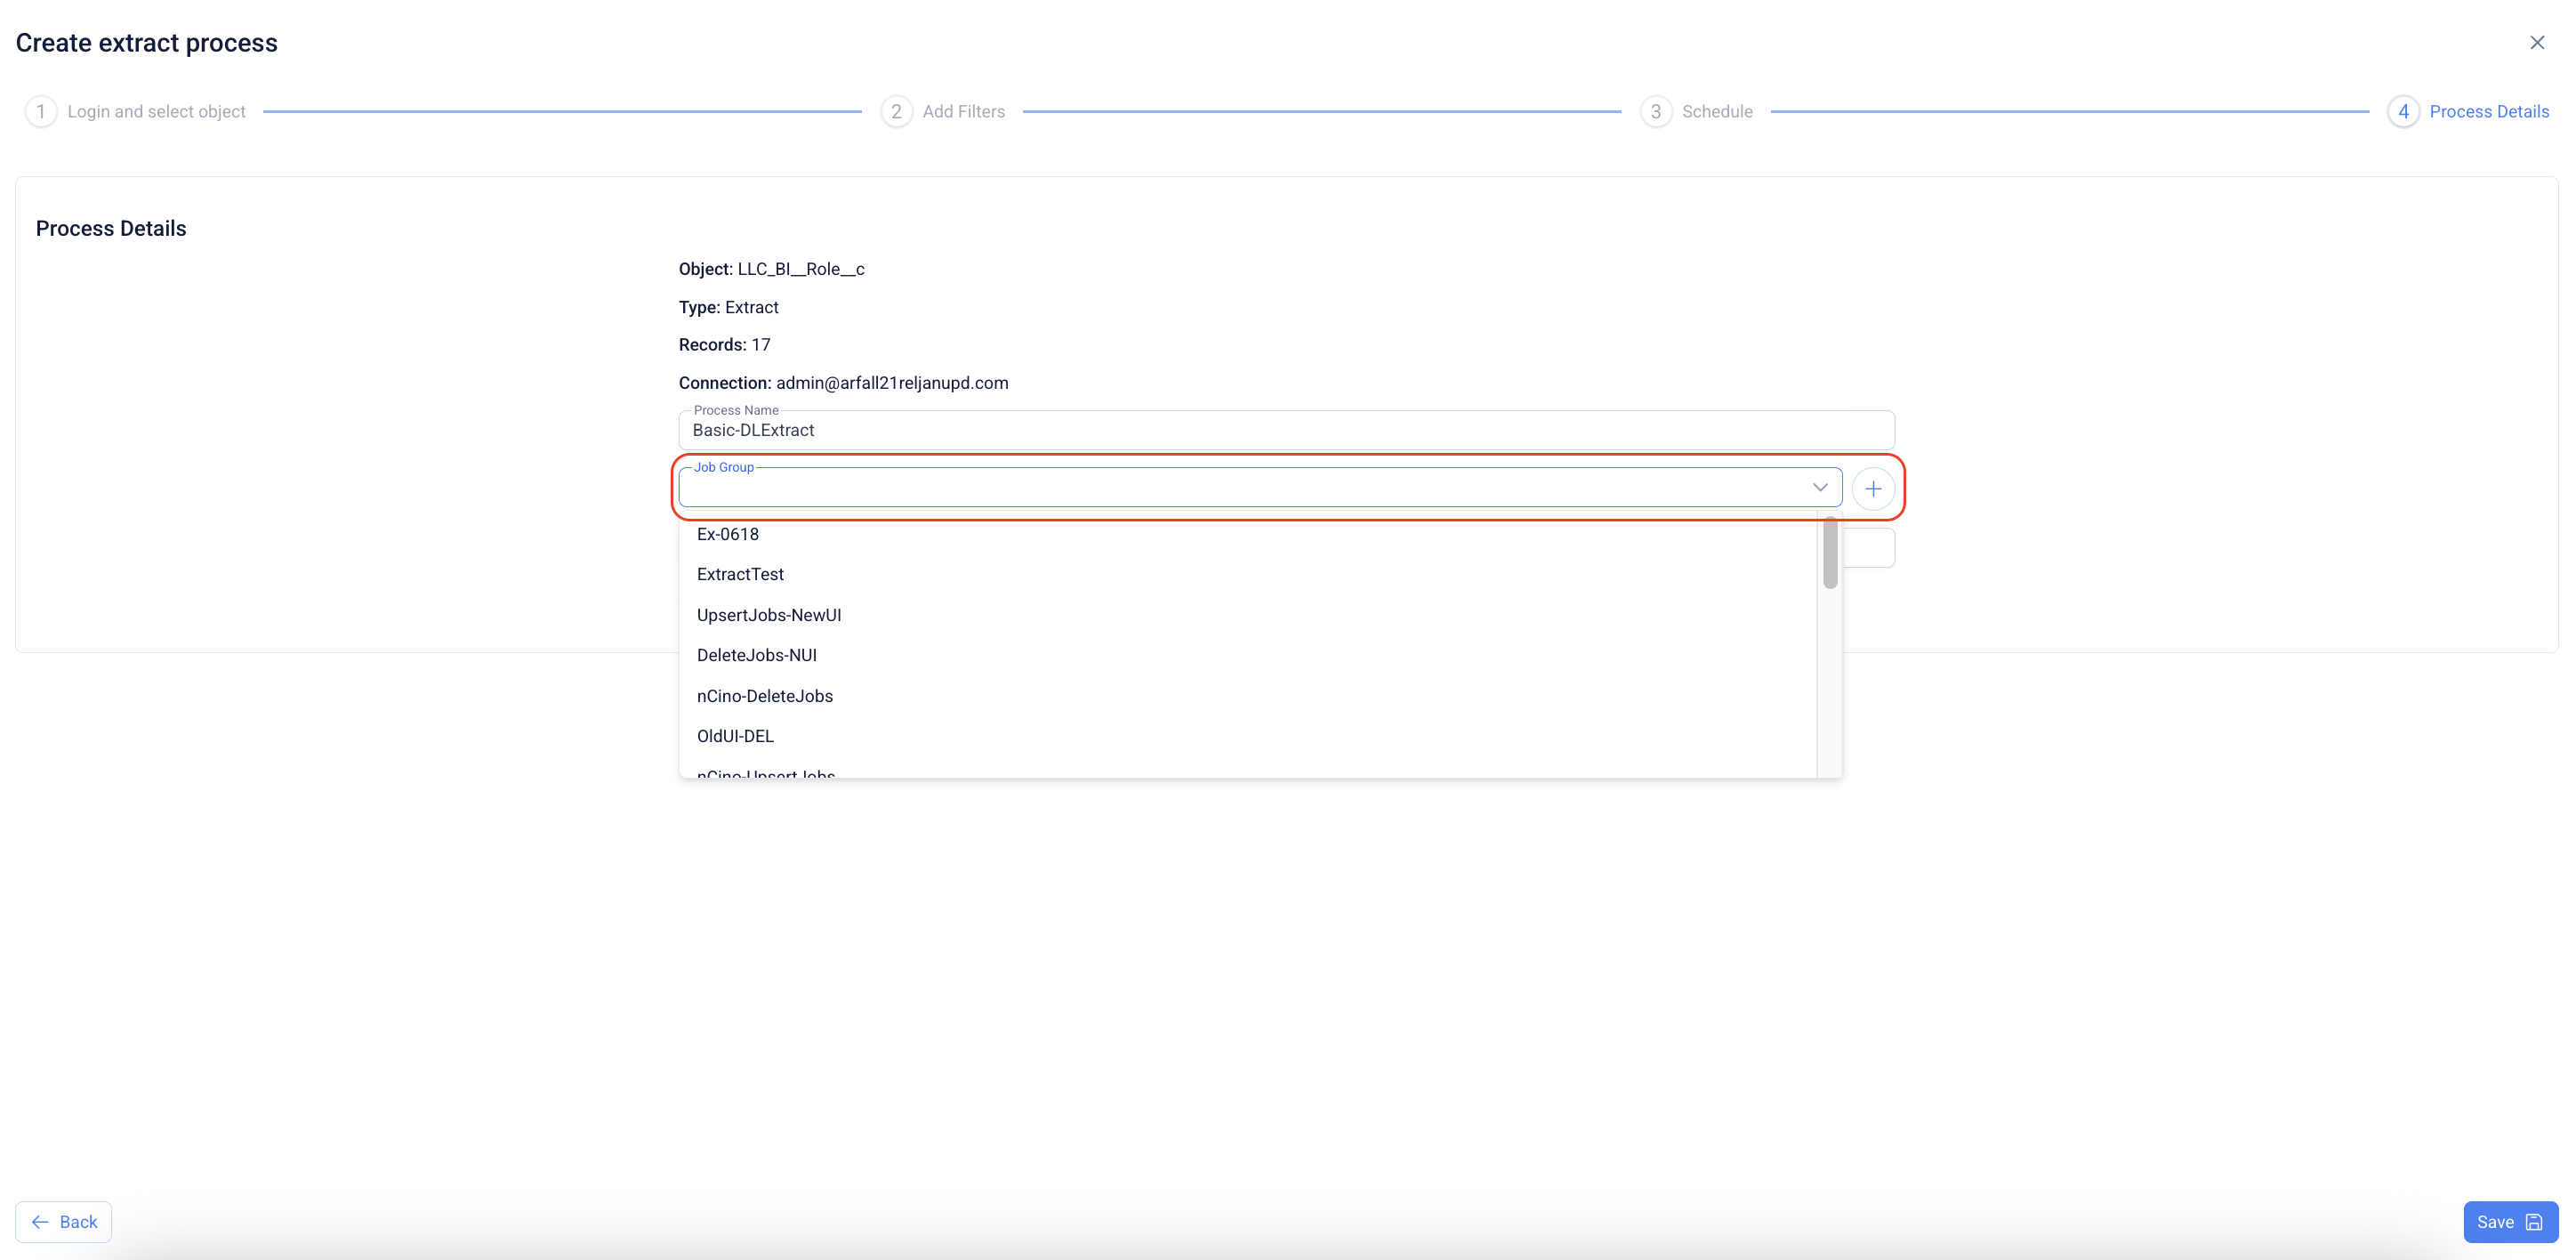This screenshot has width=2576, height=1260.
Task: Choose nCino-DeleteJobs option
Action: coord(764,696)
